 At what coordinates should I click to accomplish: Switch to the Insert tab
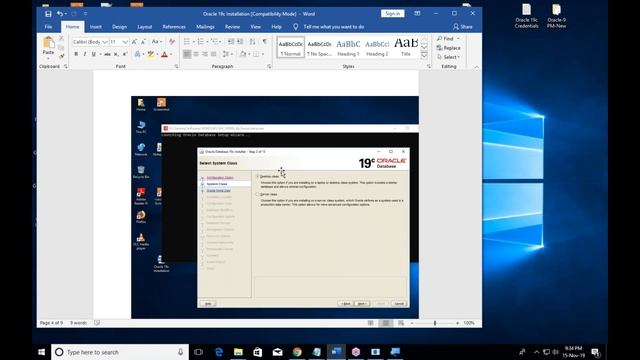pyautogui.click(x=96, y=27)
